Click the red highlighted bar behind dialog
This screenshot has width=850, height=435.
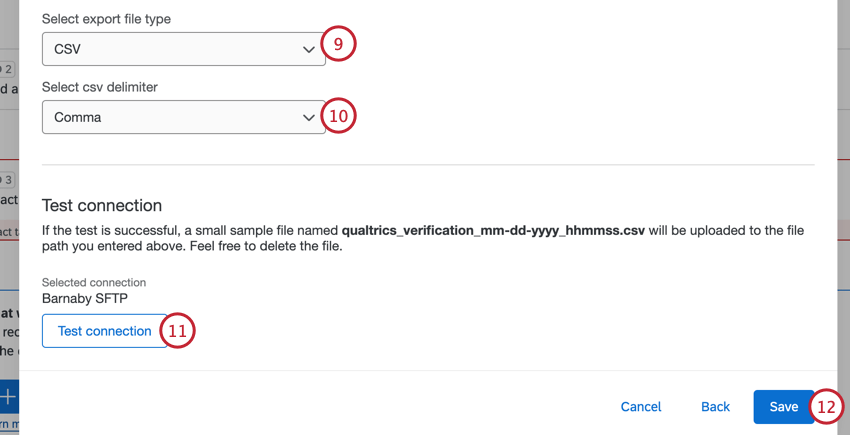coord(9,231)
